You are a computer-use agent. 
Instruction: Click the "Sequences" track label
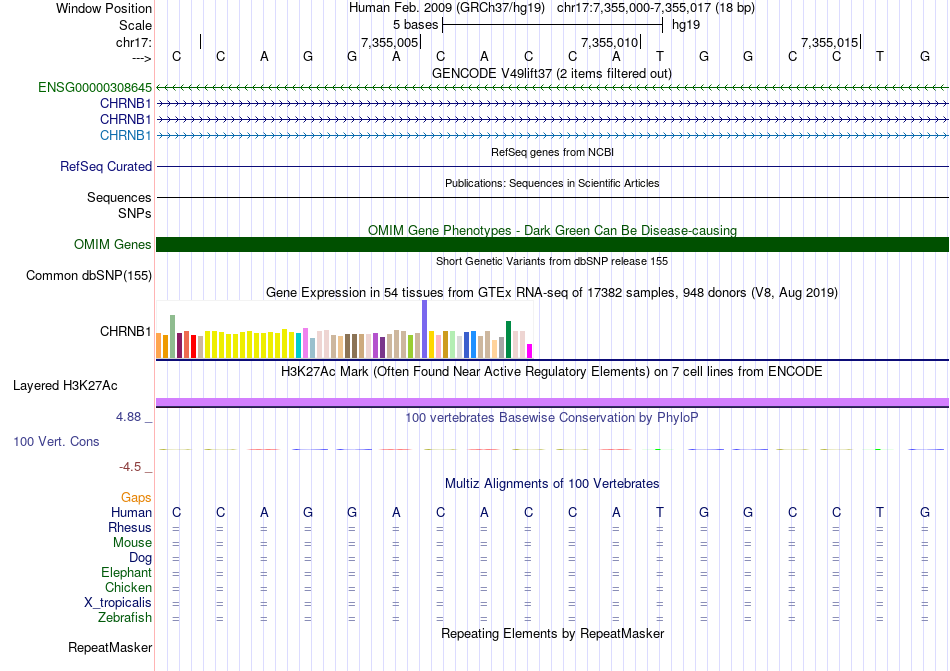coord(119,197)
